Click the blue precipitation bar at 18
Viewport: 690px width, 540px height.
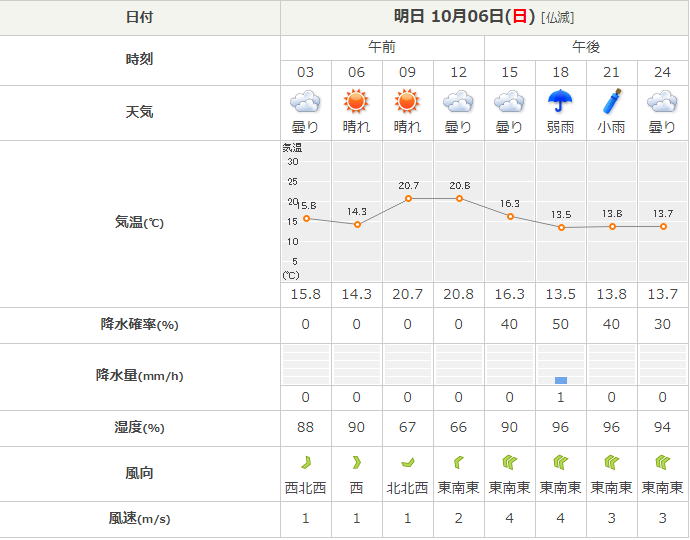pyautogui.click(x=561, y=380)
